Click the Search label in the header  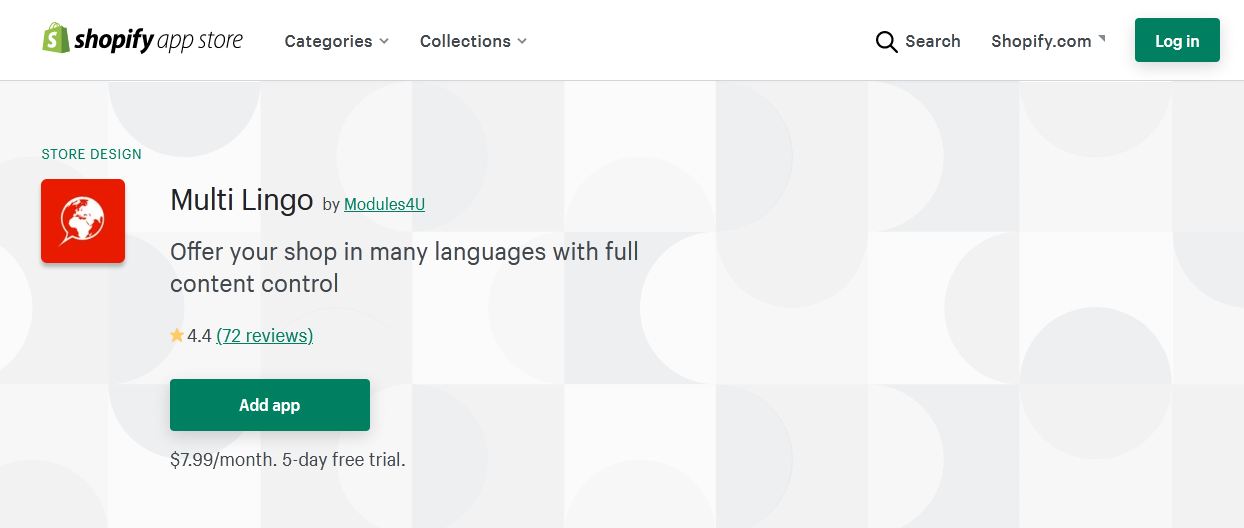pos(933,41)
